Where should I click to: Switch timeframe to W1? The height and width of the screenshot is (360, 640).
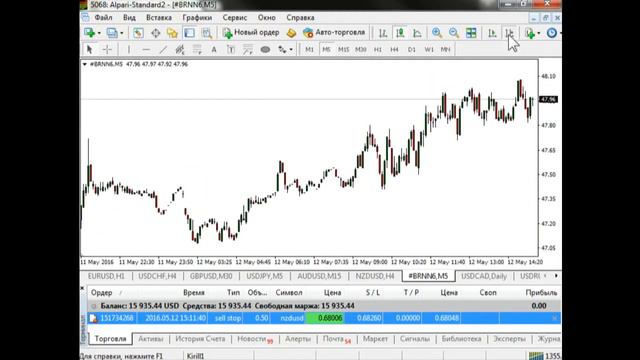coord(429,49)
